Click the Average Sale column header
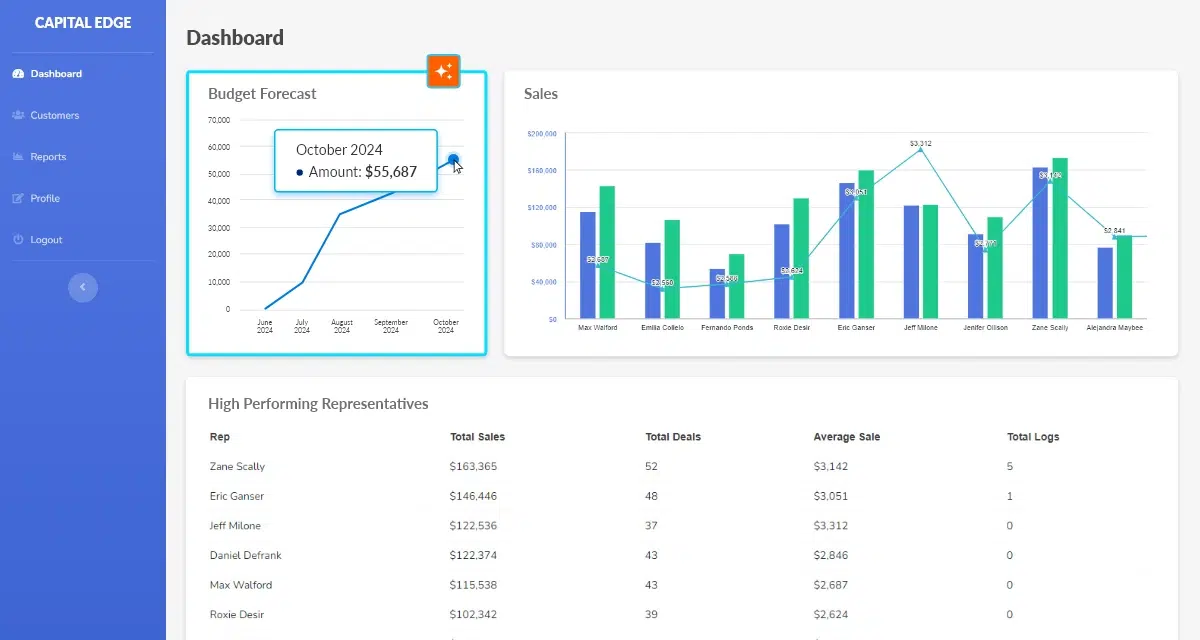The image size is (1200, 640). pyautogui.click(x=846, y=437)
